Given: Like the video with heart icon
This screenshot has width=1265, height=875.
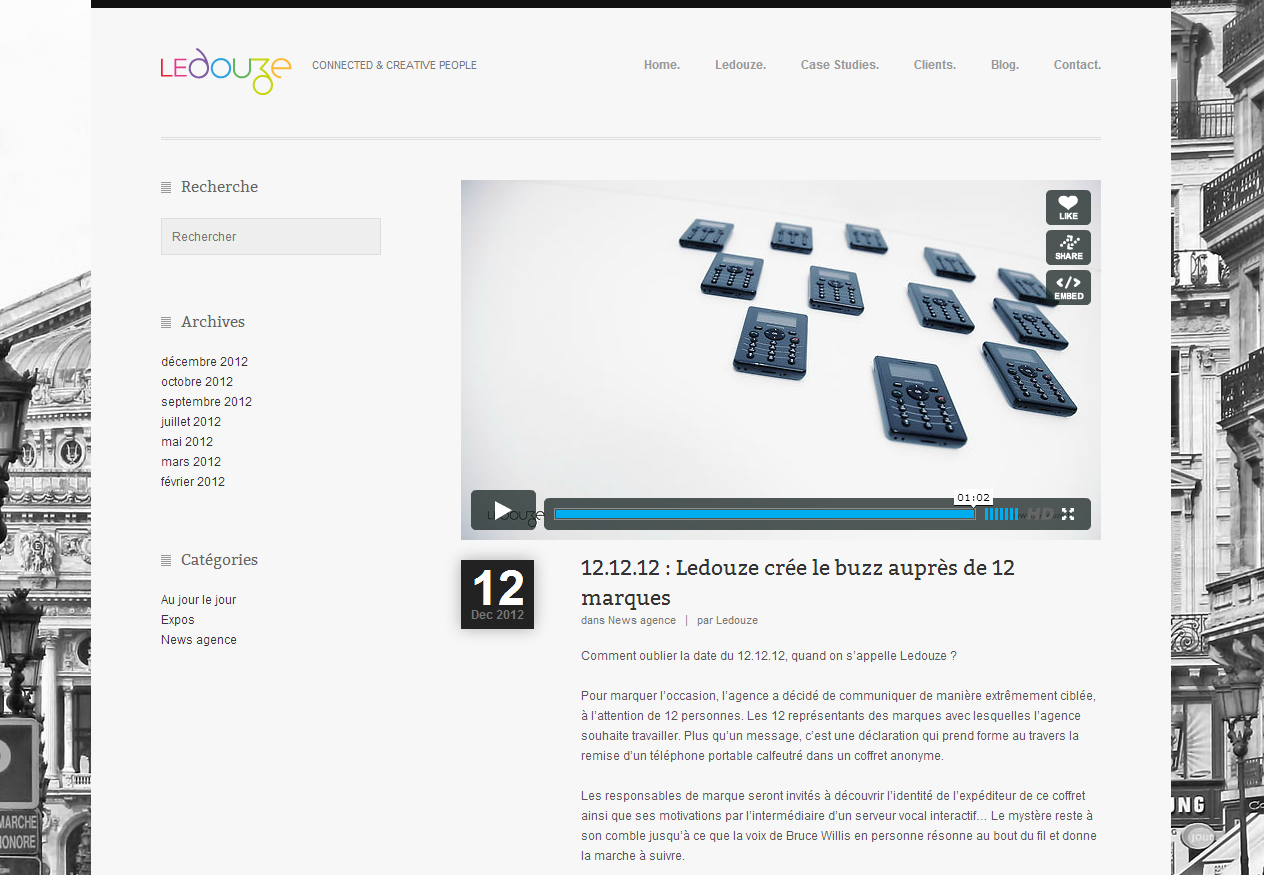Looking at the screenshot, I should point(1068,207).
